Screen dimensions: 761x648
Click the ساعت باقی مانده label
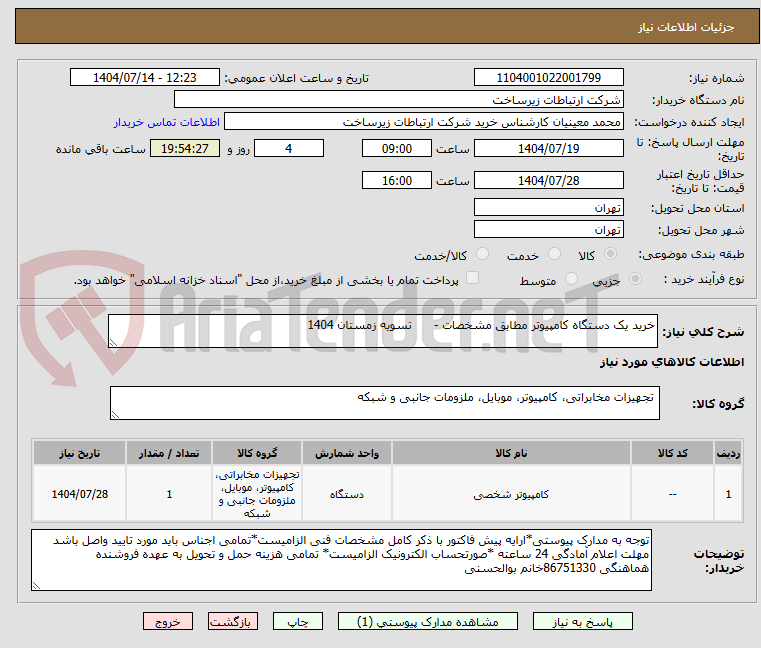click(100, 150)
